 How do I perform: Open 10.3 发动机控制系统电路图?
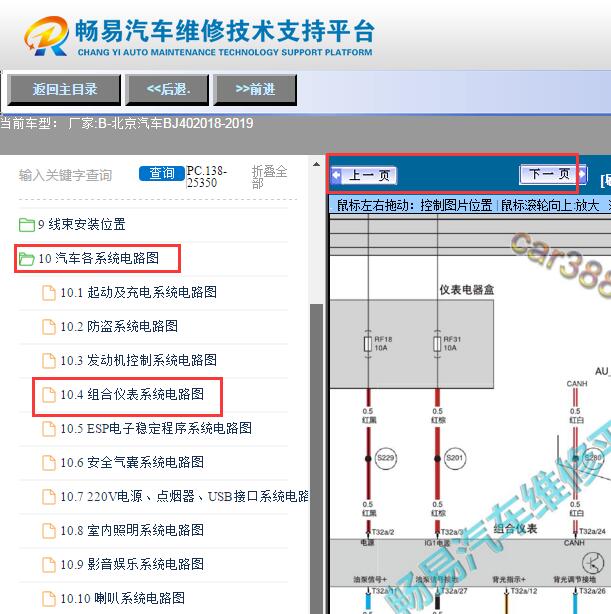(139, 360)
